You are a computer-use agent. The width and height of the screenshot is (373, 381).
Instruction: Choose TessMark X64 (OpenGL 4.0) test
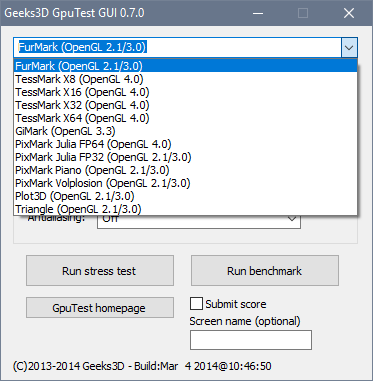[x=186, y=118]
